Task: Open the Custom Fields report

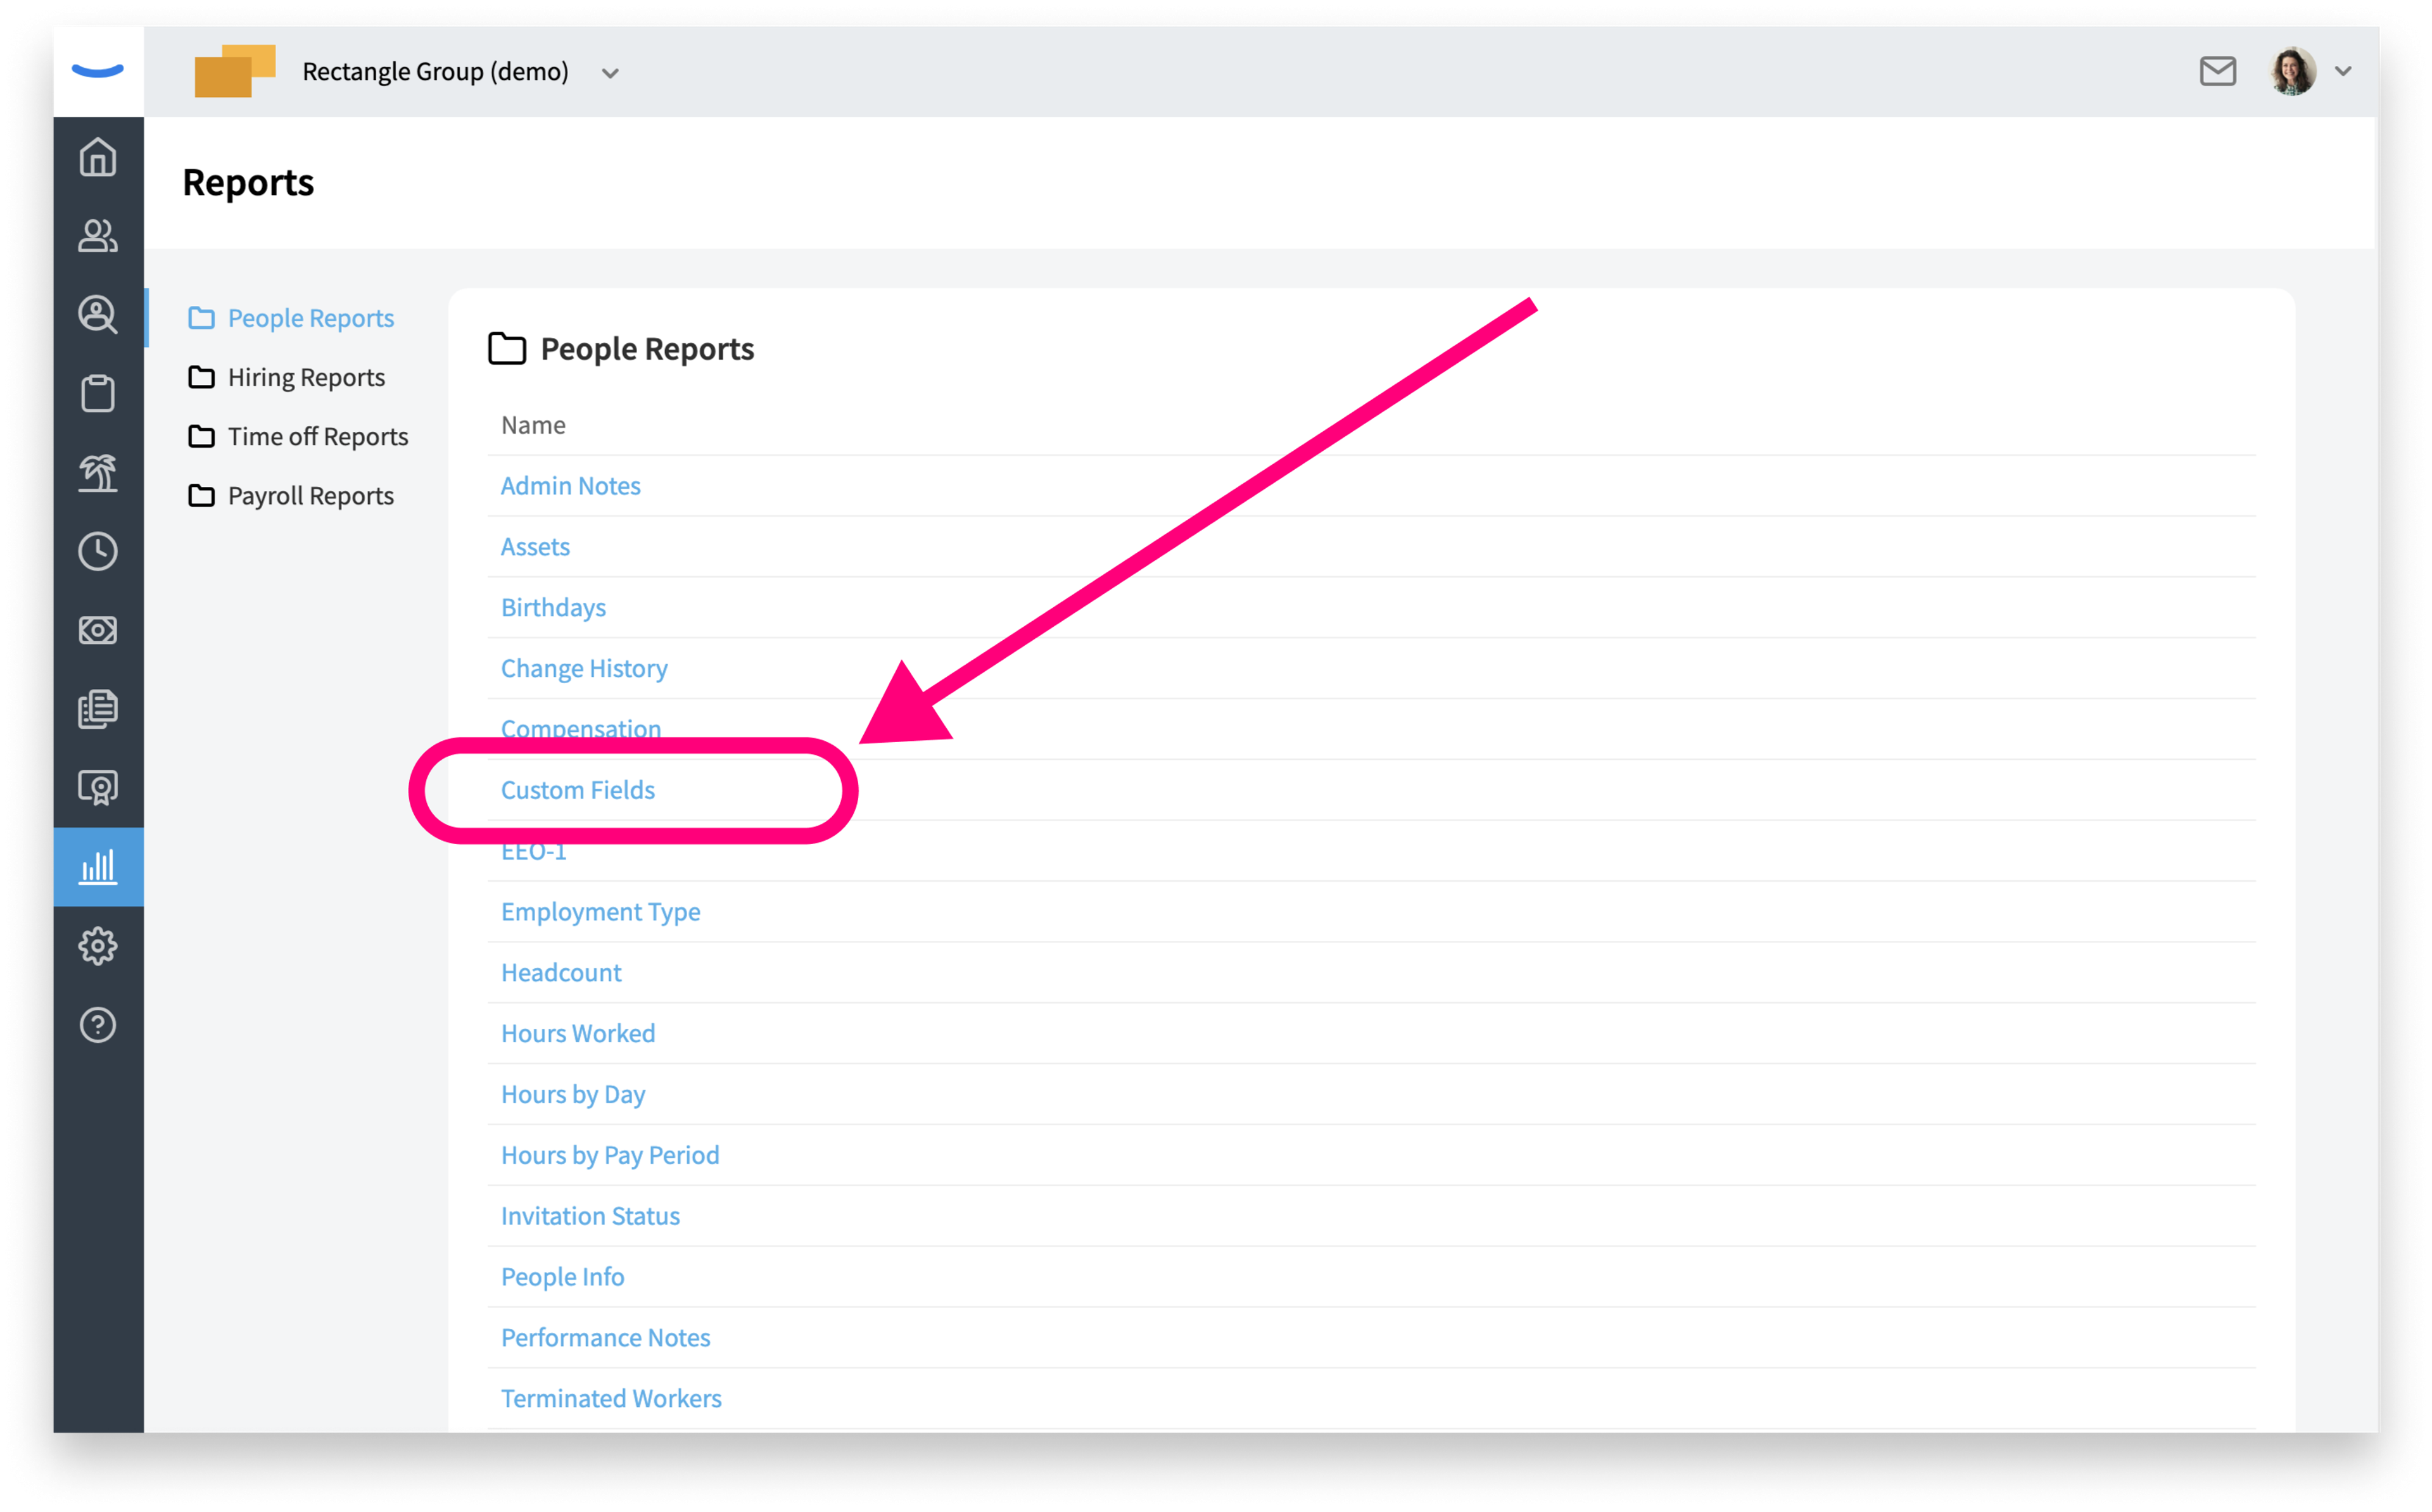Action: 577,789
